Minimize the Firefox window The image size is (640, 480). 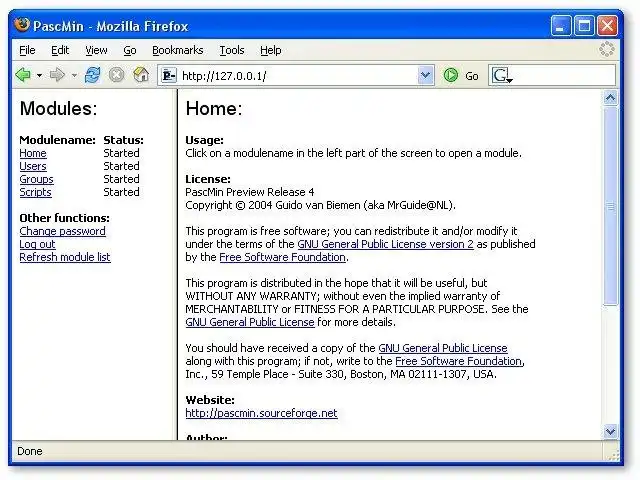(560, 26)
